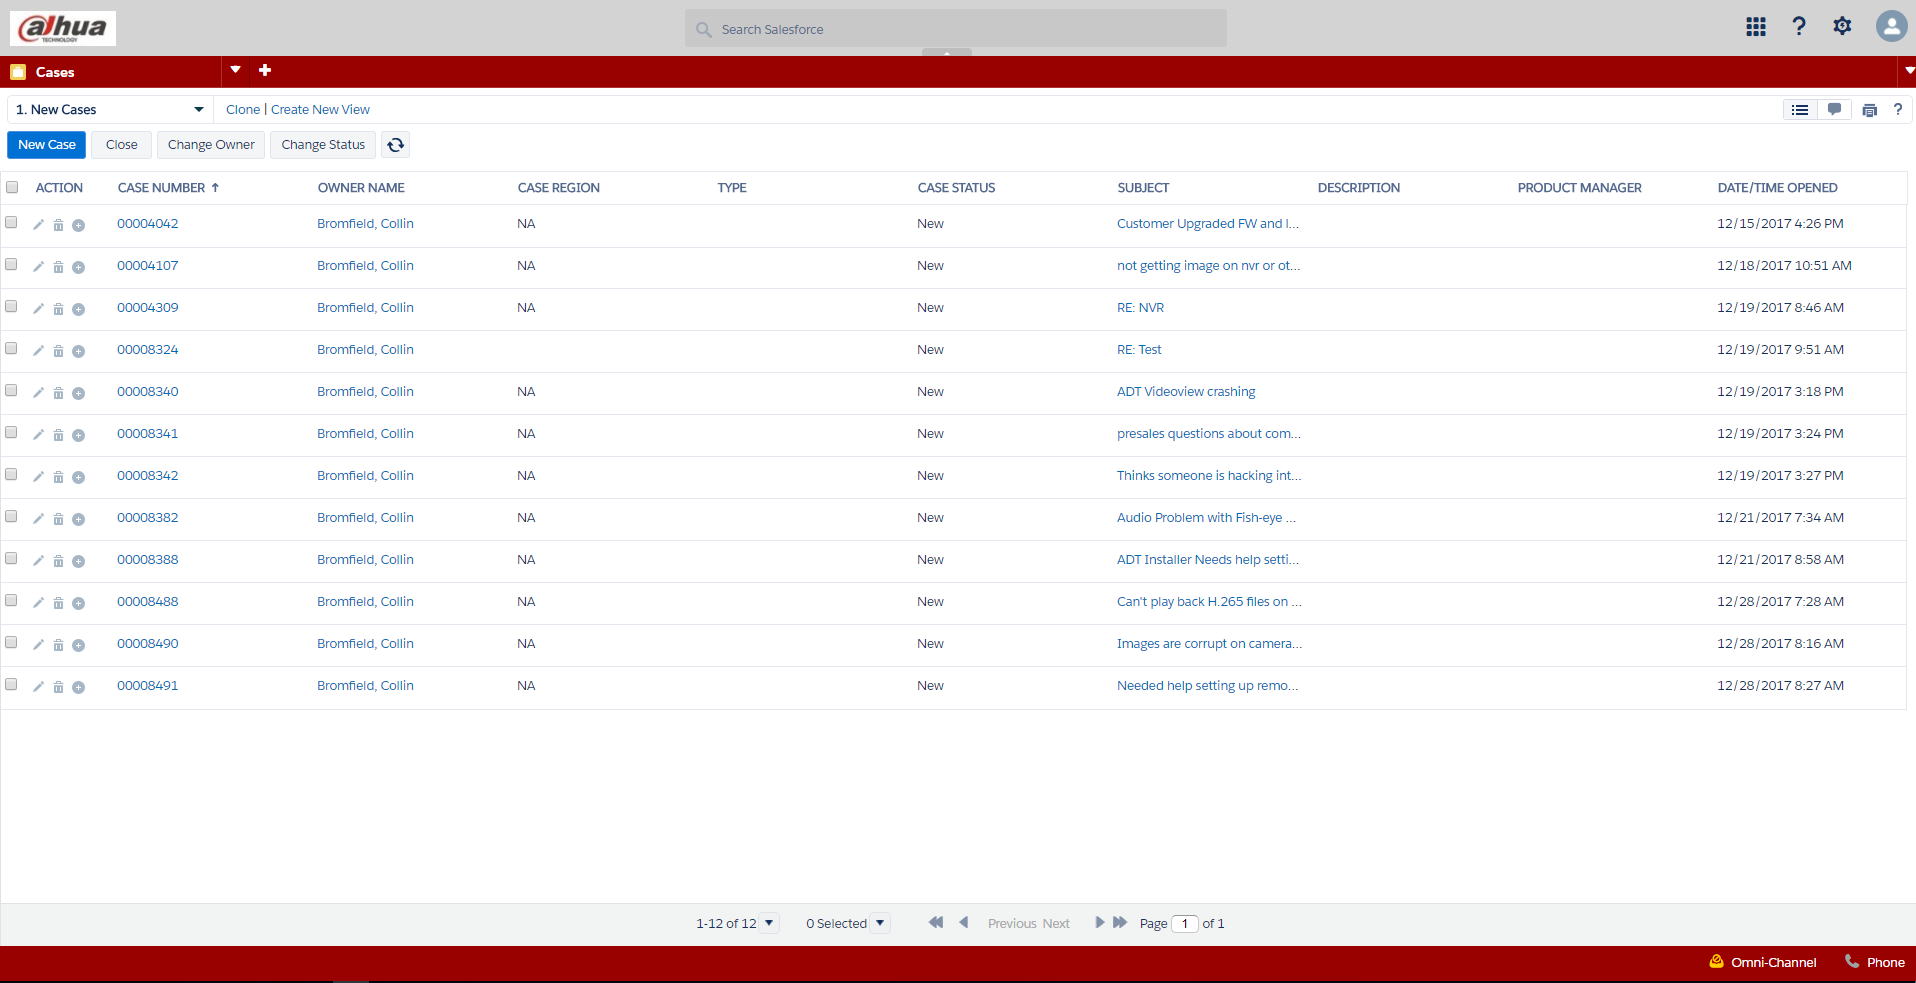Check the box for case 00004309
This screenshot has height=983, width=1916.
tap(11, 306)
